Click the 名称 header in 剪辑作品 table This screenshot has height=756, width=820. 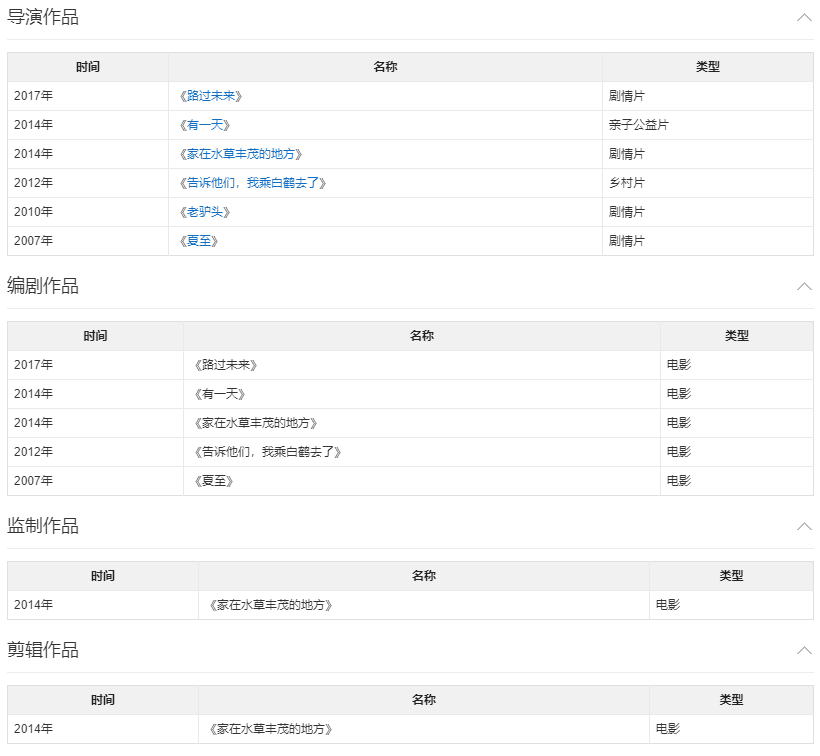424,700
